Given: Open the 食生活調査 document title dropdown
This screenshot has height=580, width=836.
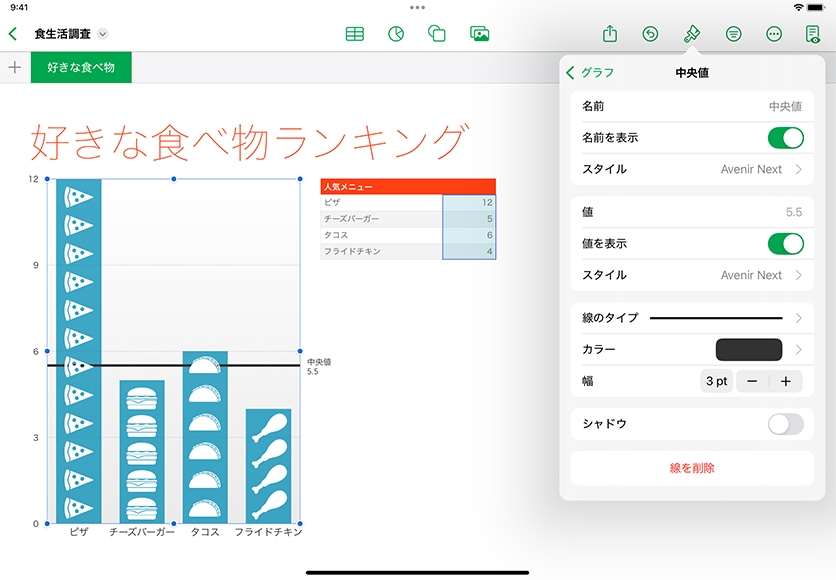Looking at the screenshot, I should click(103, 34).
